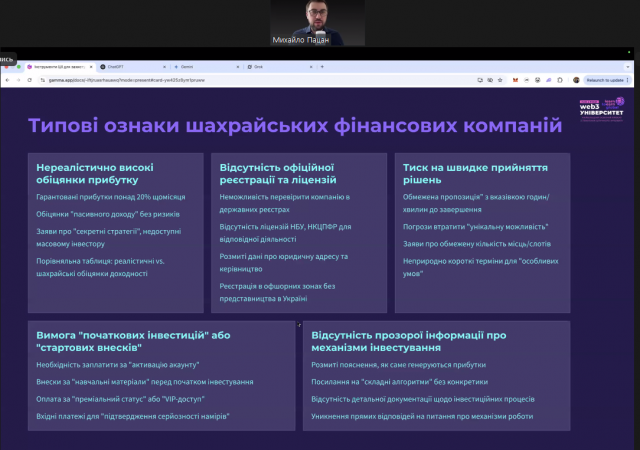Click the Михайло Пацан video thumbnail
This screenshot has width=640, height=450.
317,22
